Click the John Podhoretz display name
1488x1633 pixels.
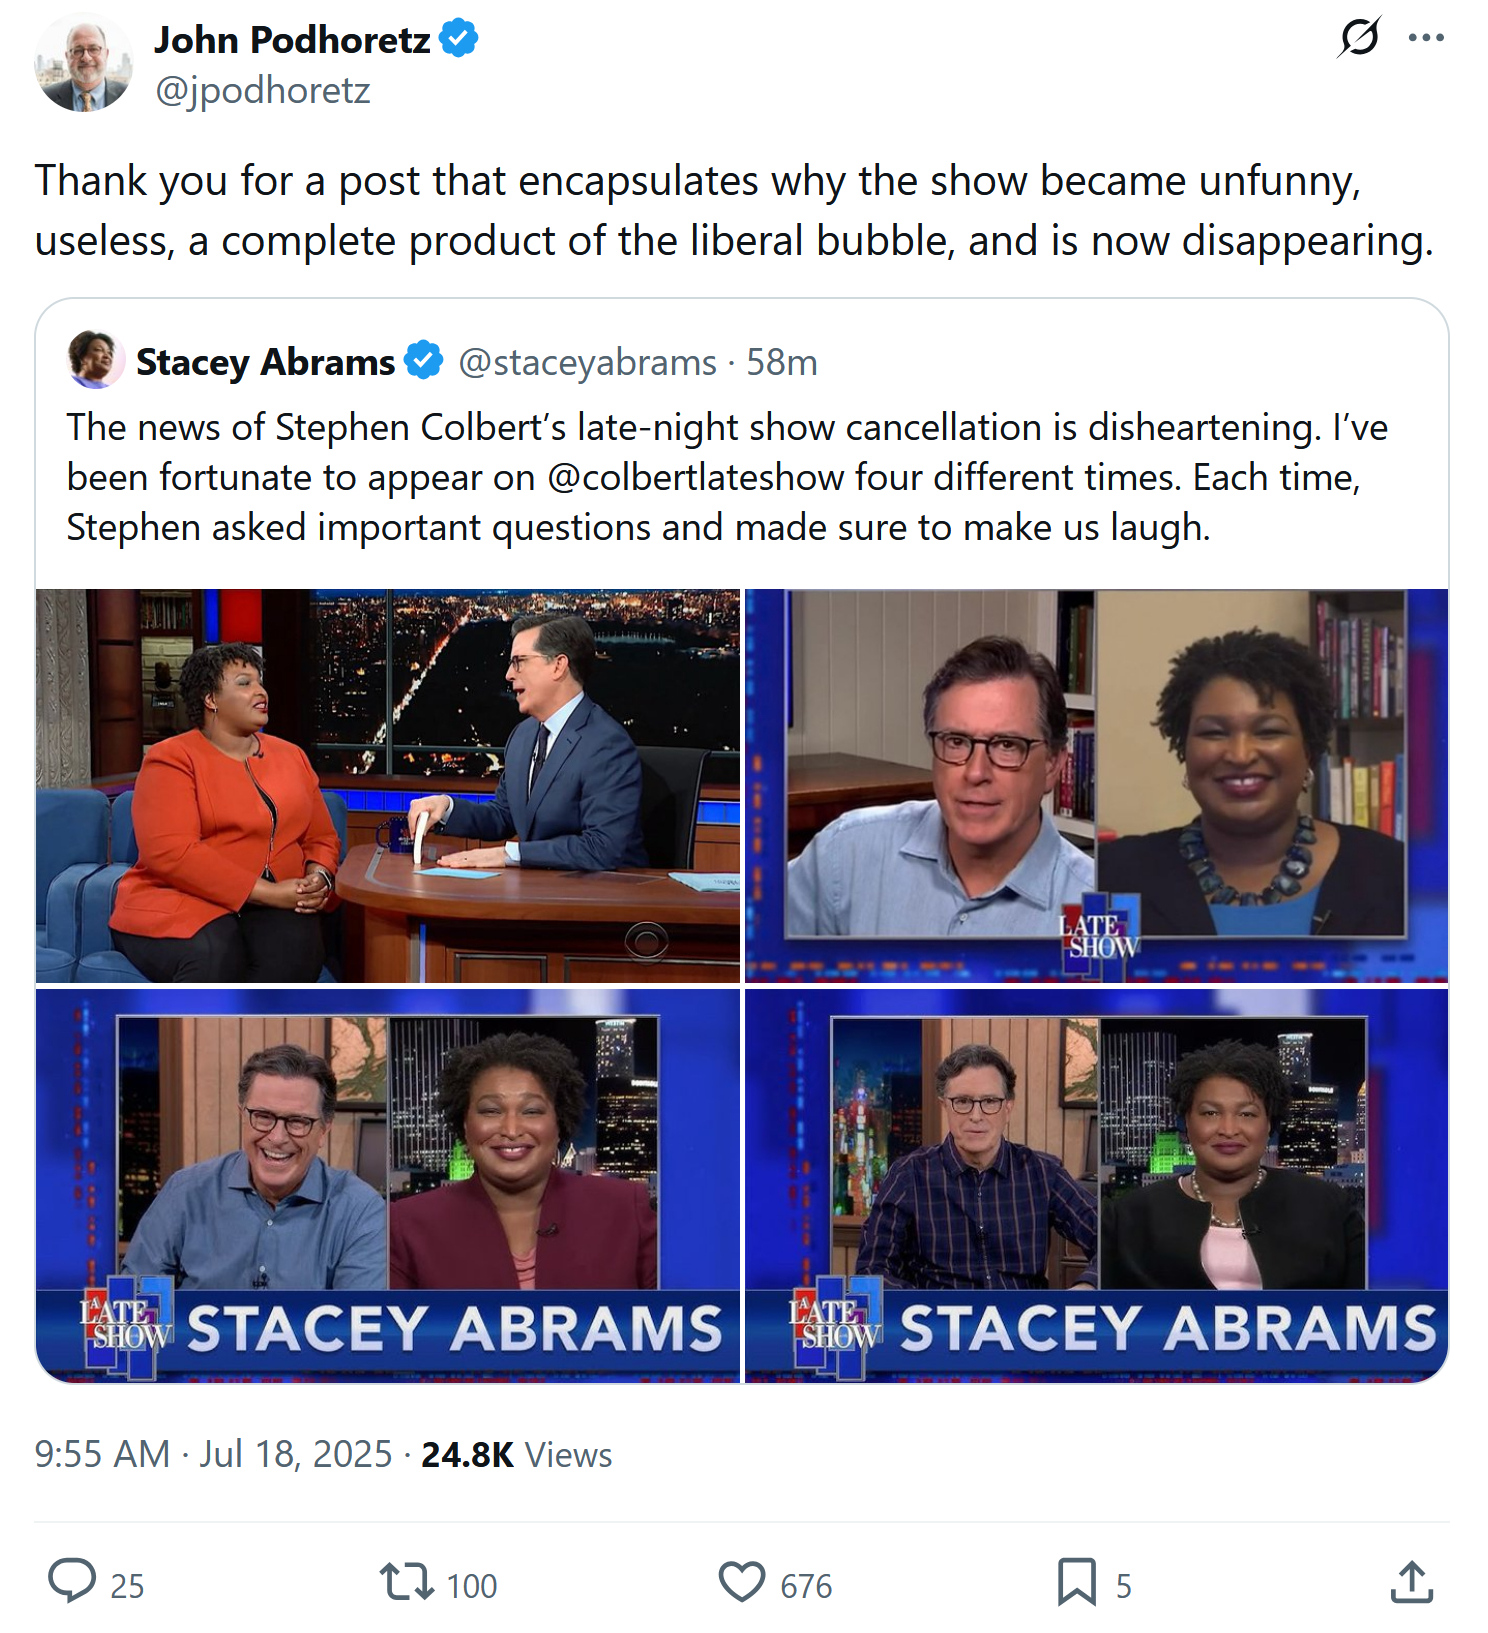tap(292, 40)
